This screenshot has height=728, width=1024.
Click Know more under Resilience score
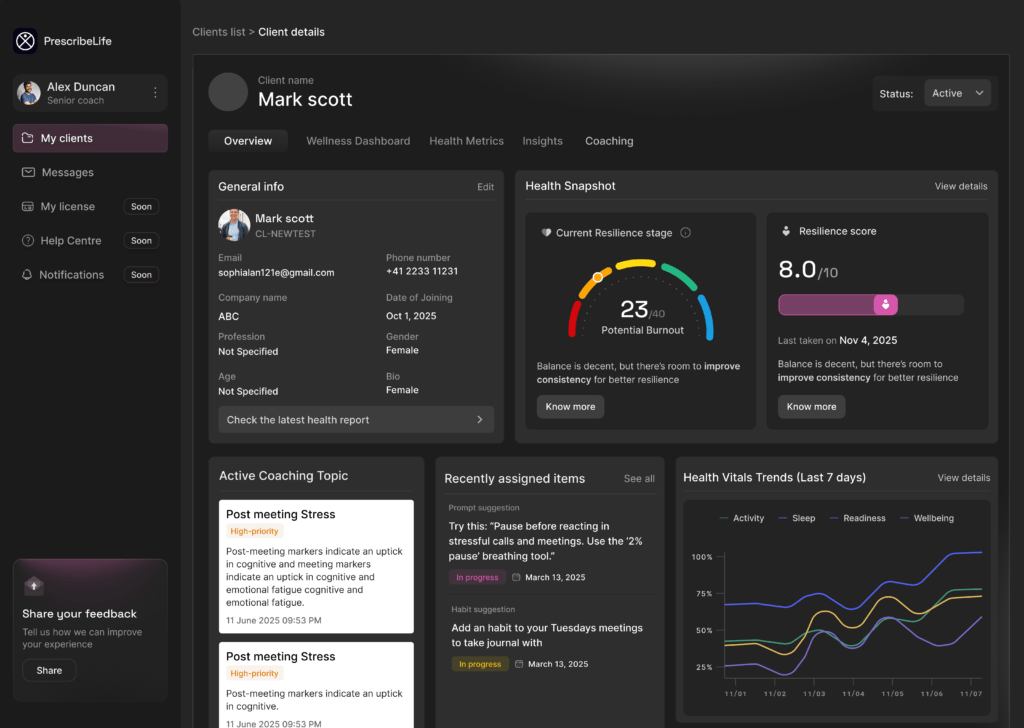(811, 407)
